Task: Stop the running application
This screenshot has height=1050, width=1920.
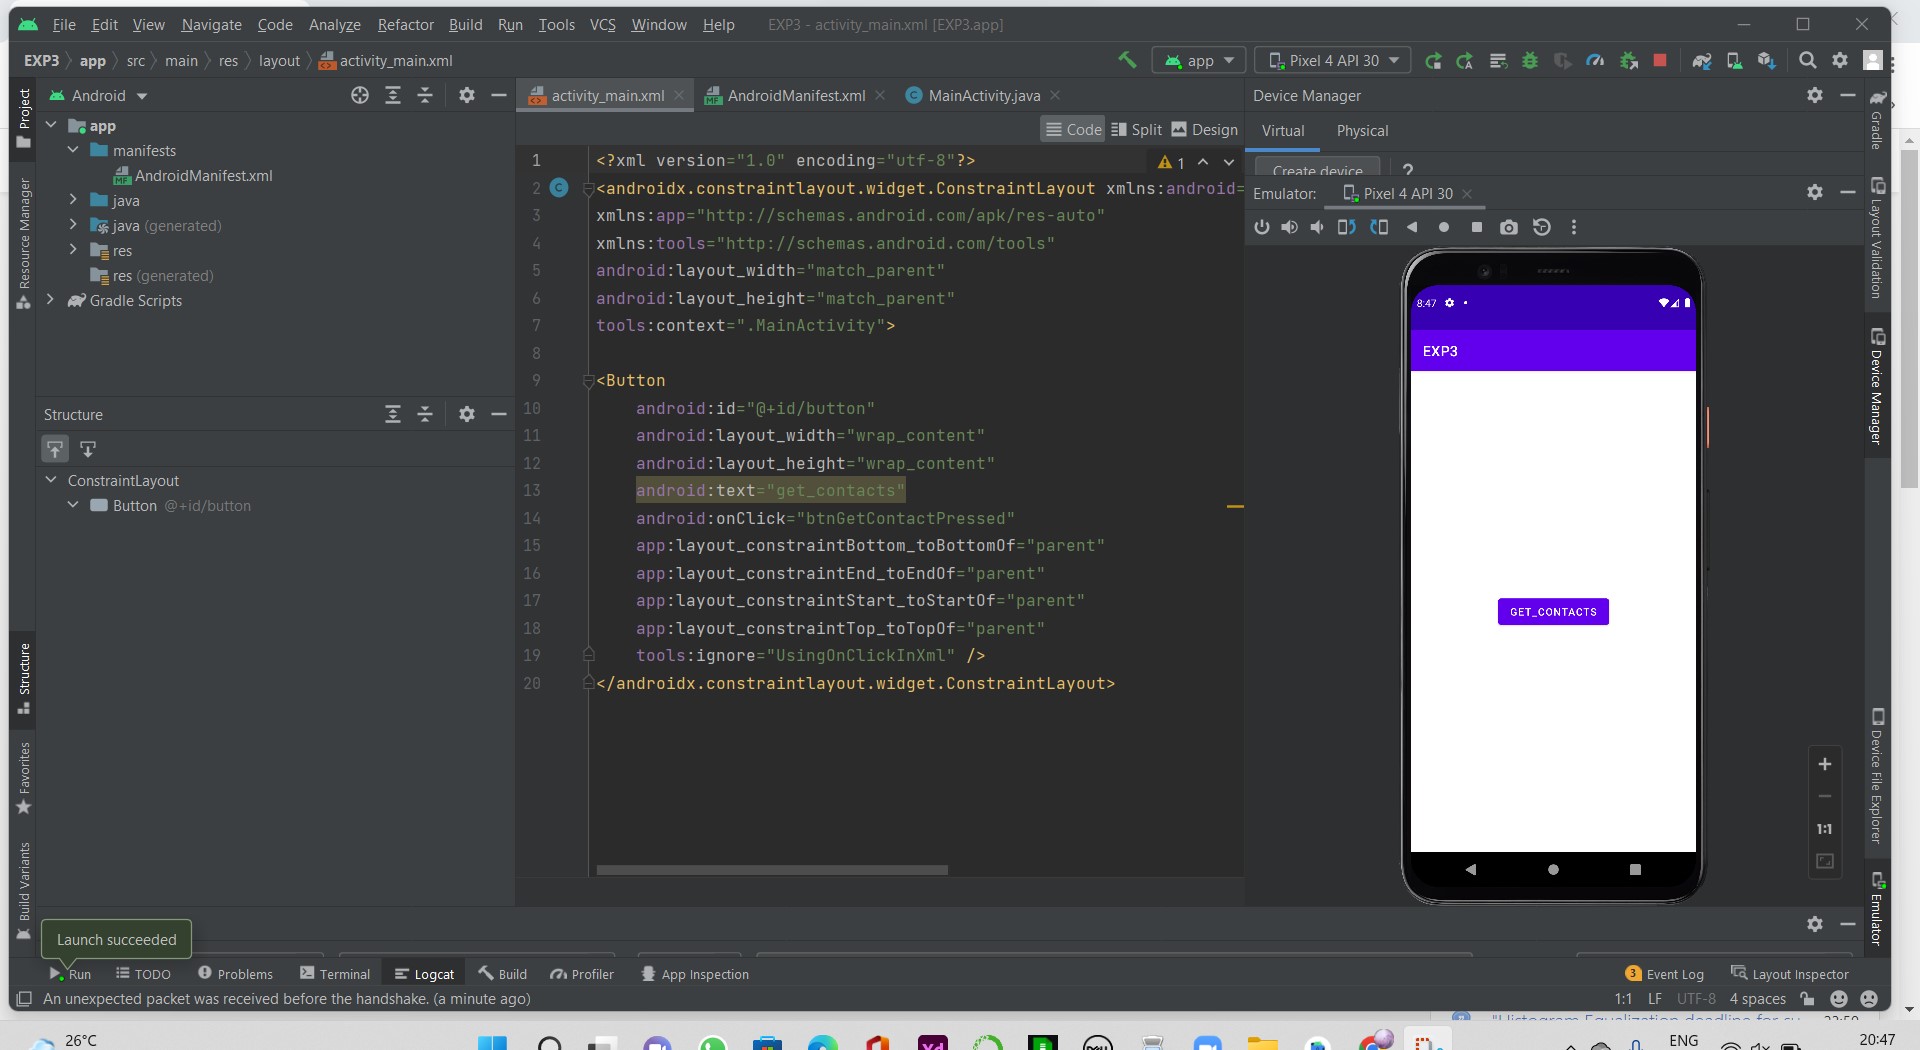Action: tap(1659, 60)
